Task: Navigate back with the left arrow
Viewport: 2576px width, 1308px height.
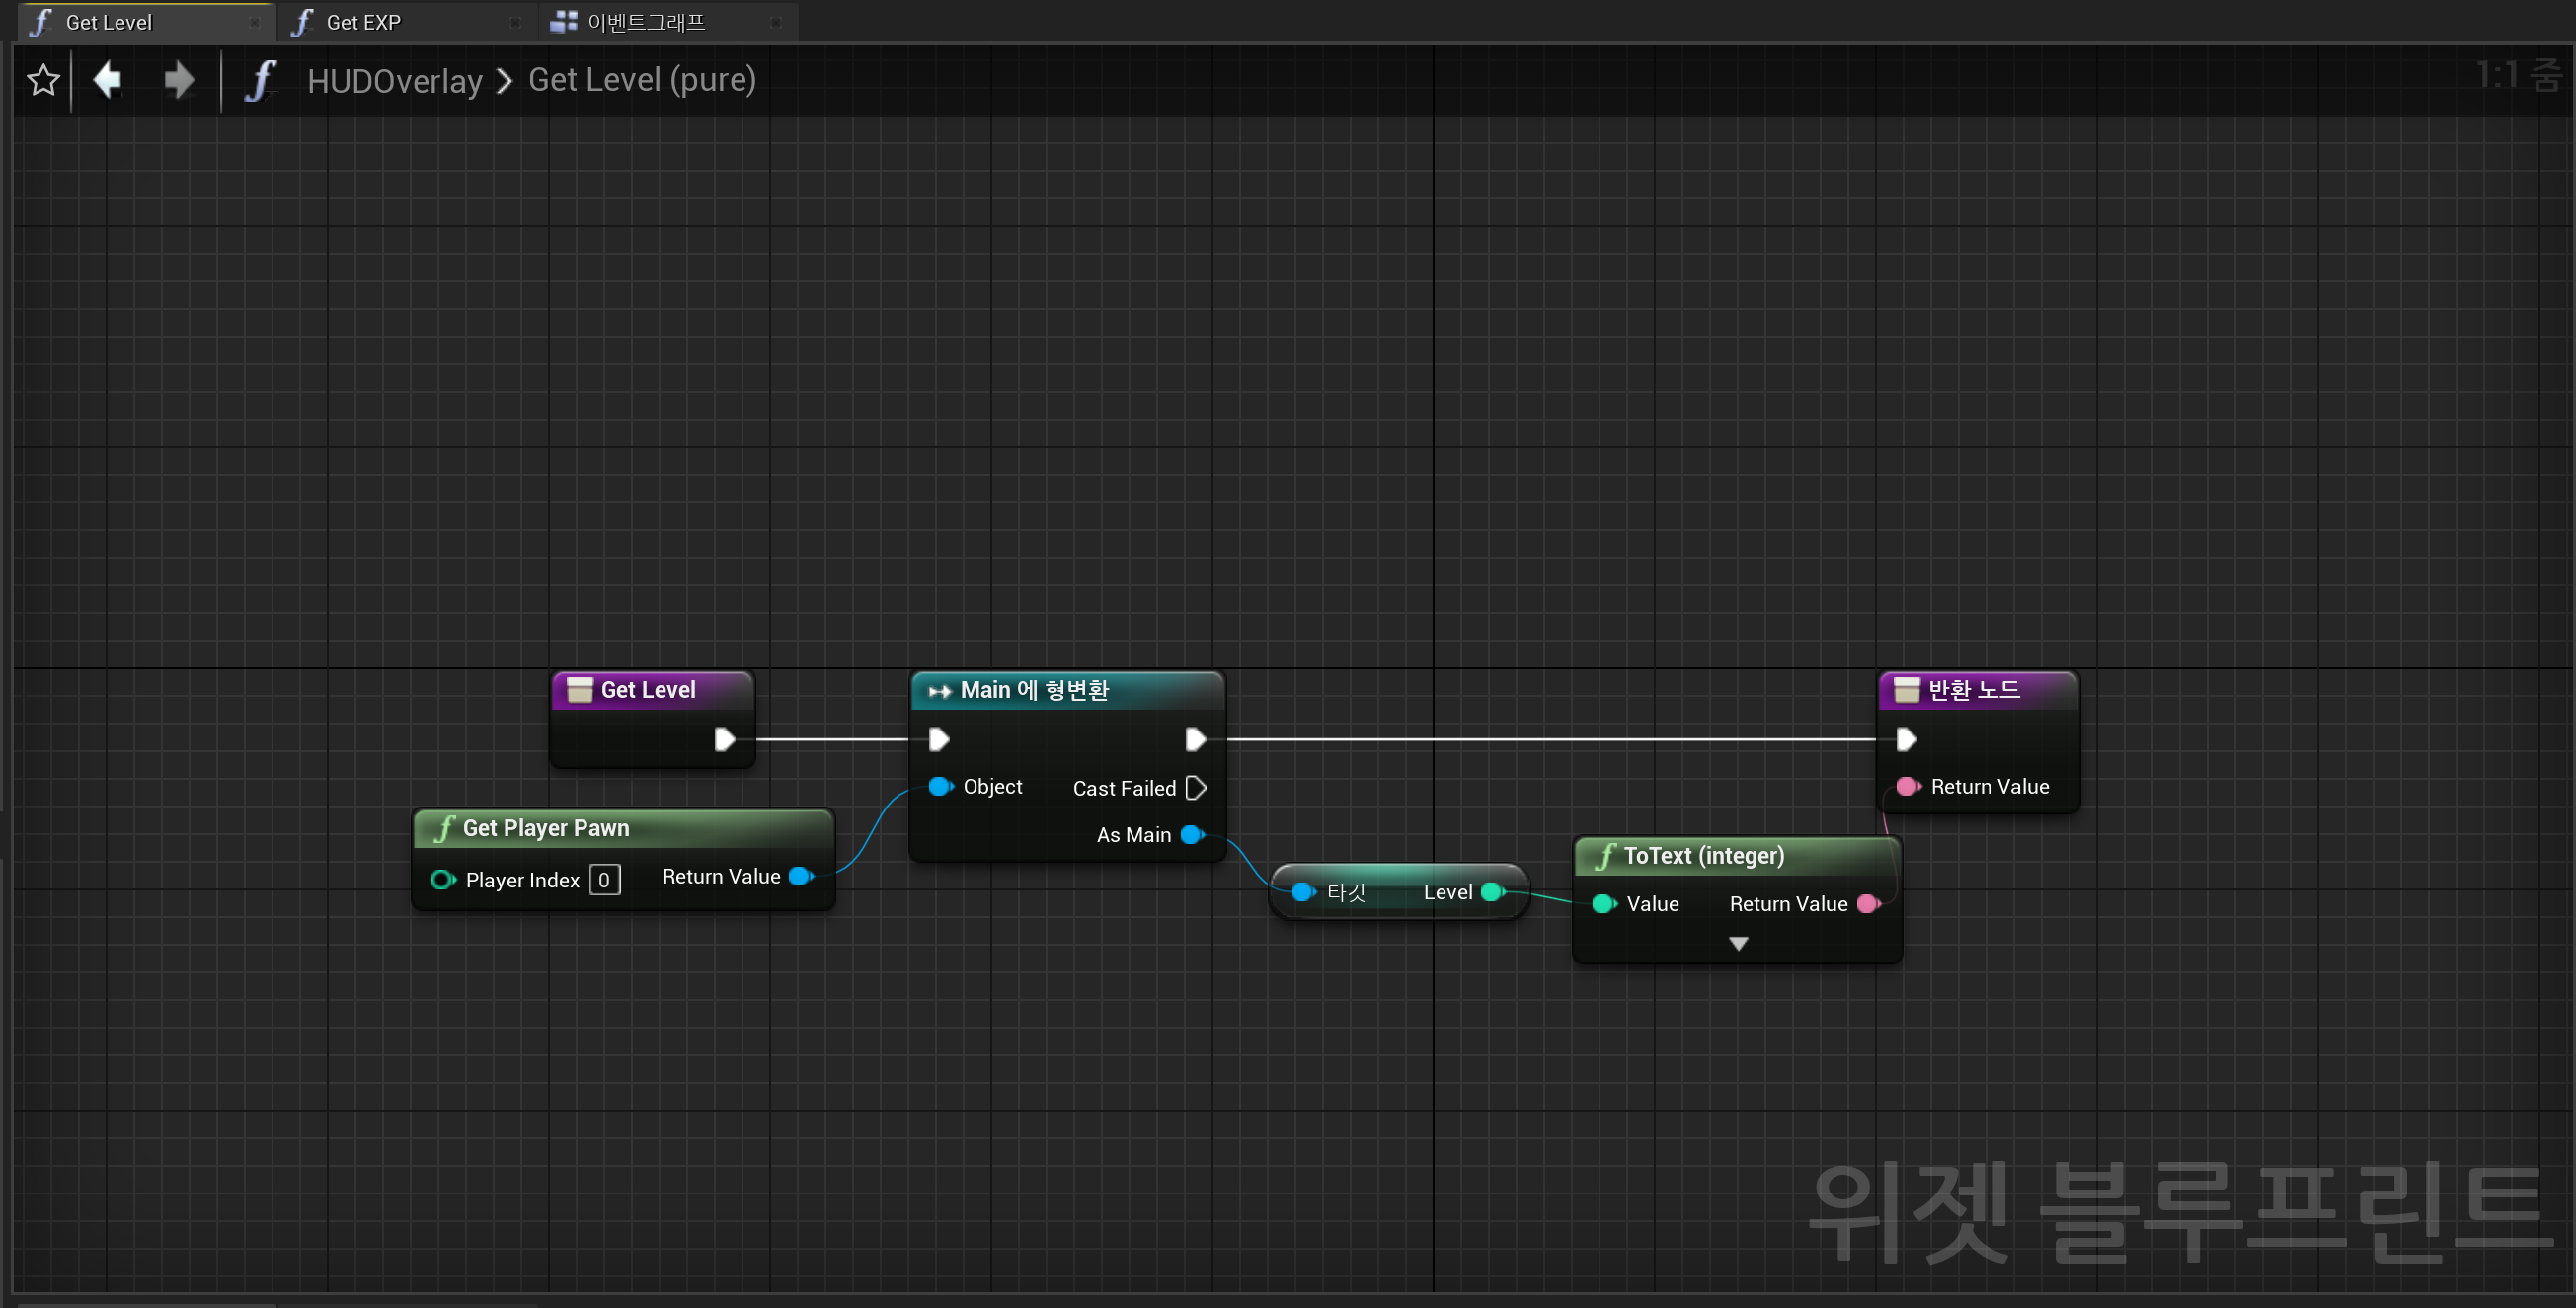Action: [x=108, y=79]
